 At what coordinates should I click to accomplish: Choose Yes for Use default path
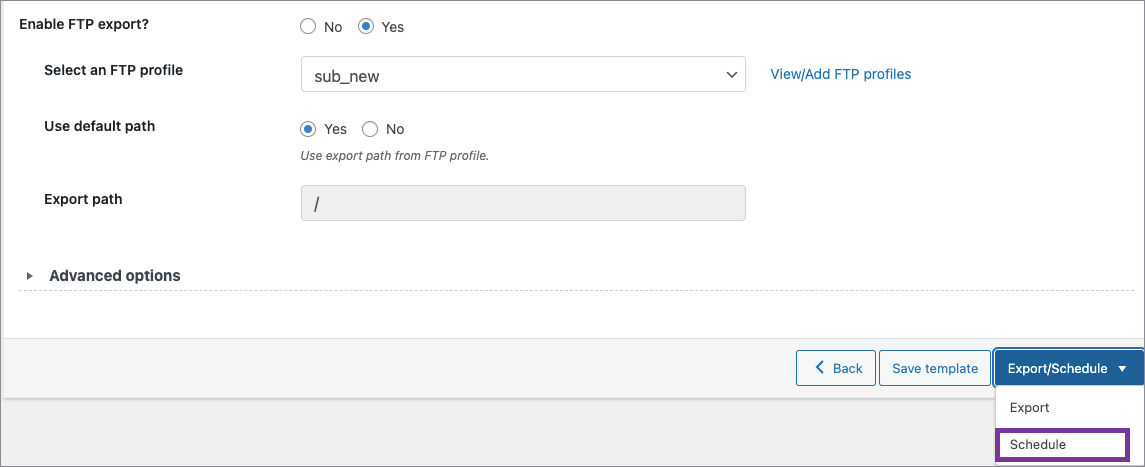pos(309,129)
